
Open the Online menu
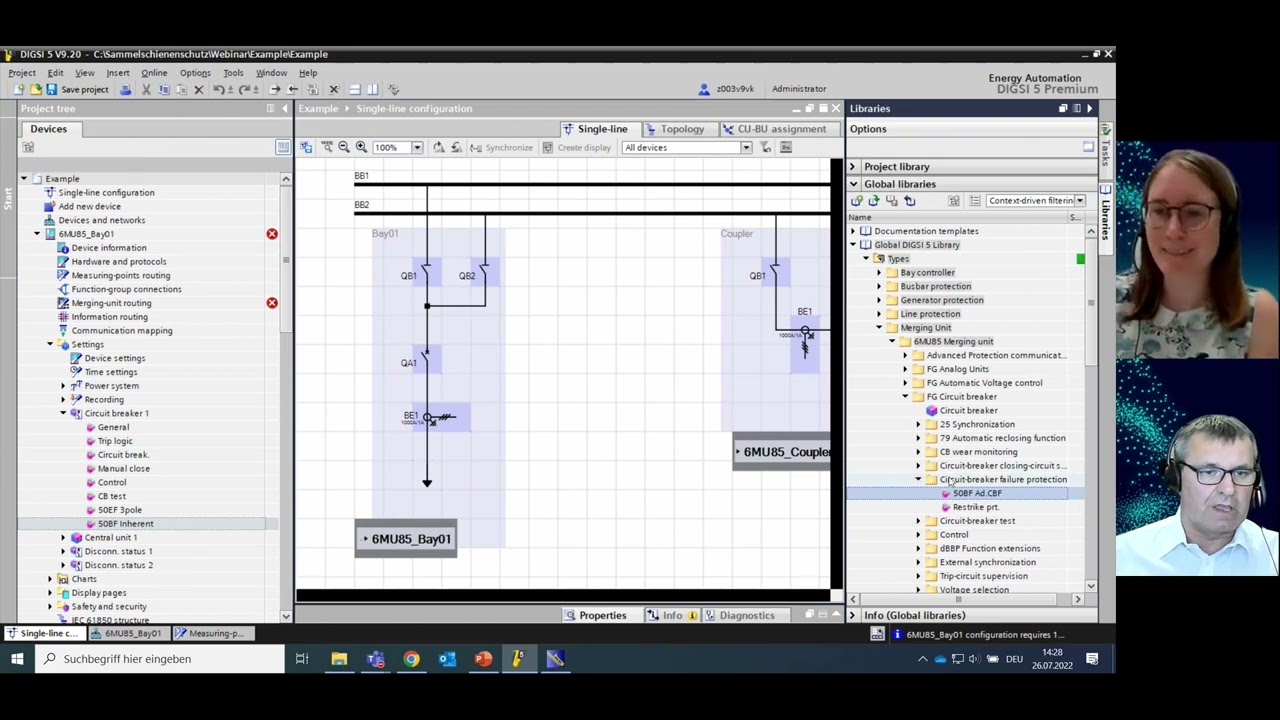[x=154, y=73]
